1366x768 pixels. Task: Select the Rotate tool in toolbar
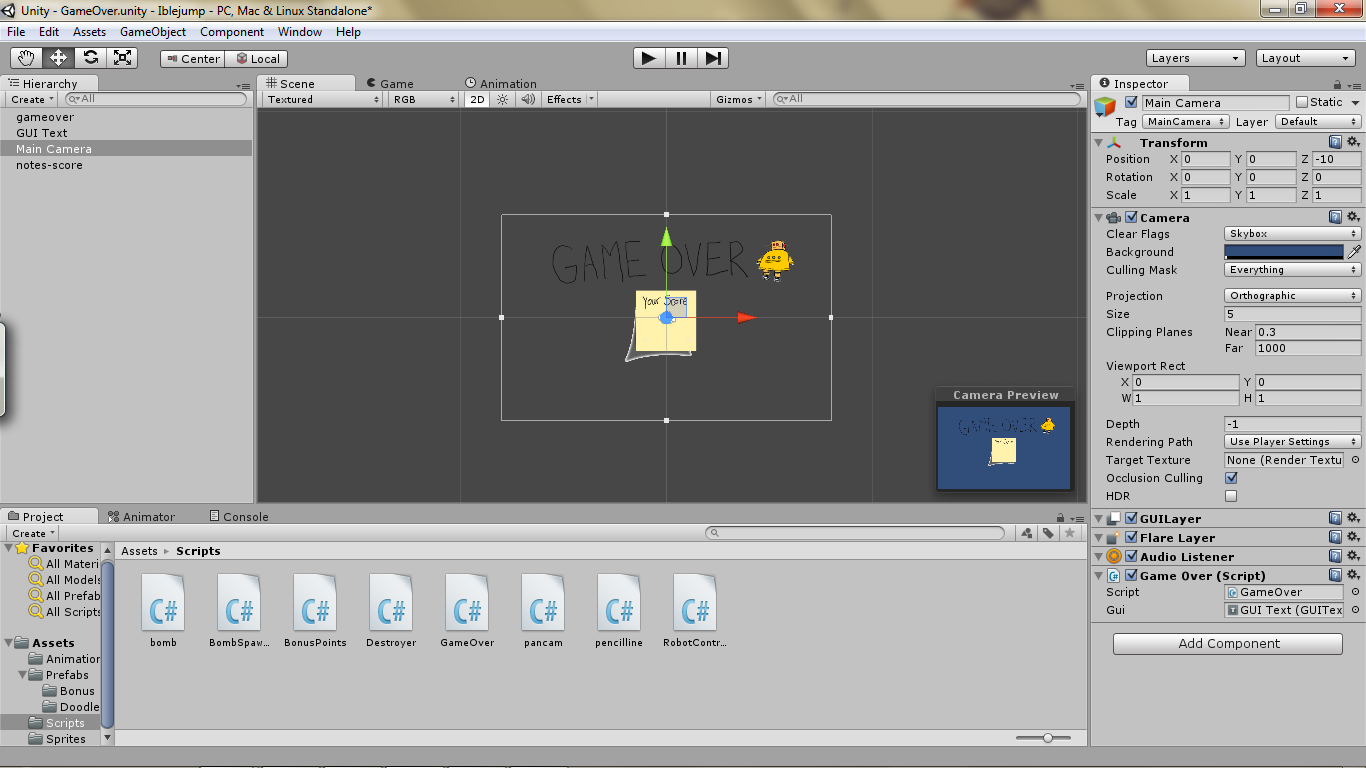point(90,58)
